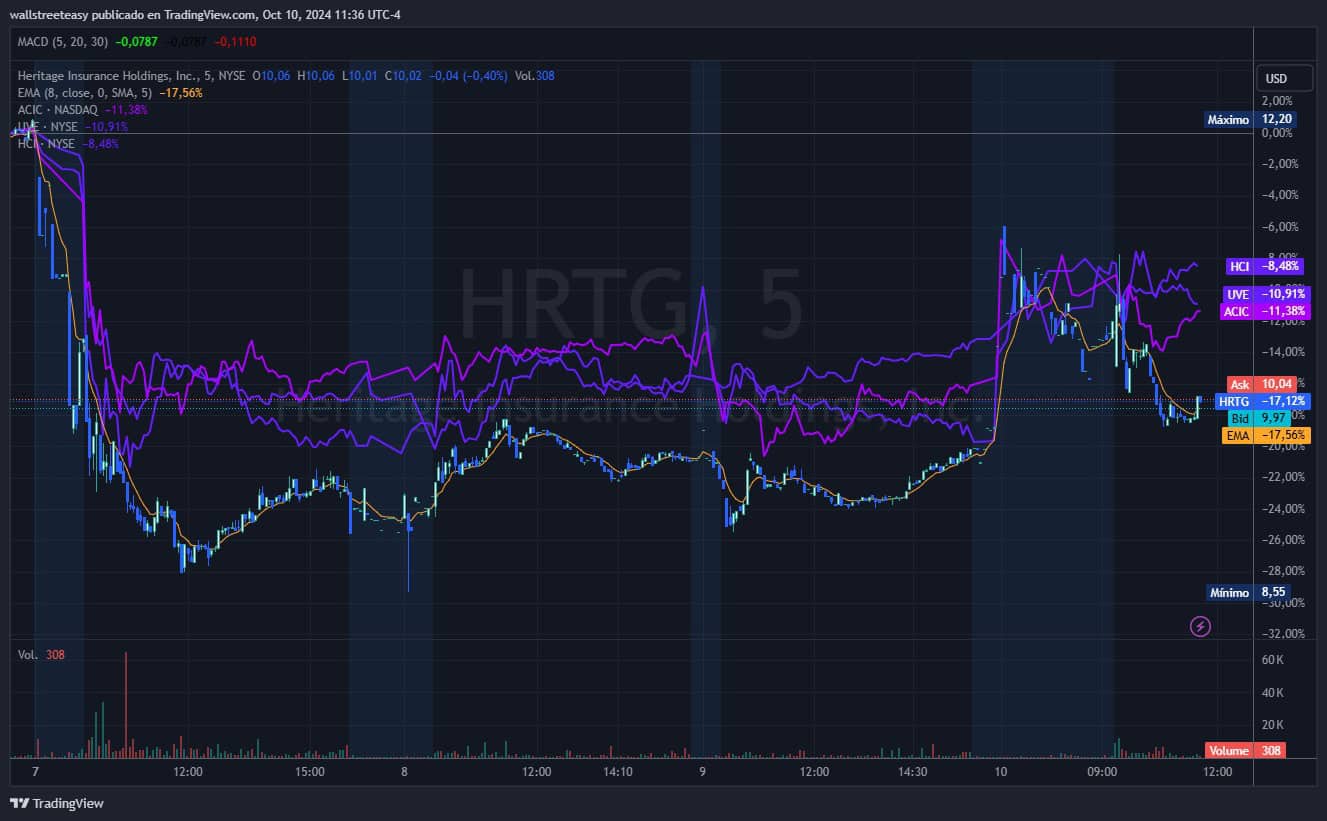Click the orange EMA −17,56% label

(x=1266, y=435)
